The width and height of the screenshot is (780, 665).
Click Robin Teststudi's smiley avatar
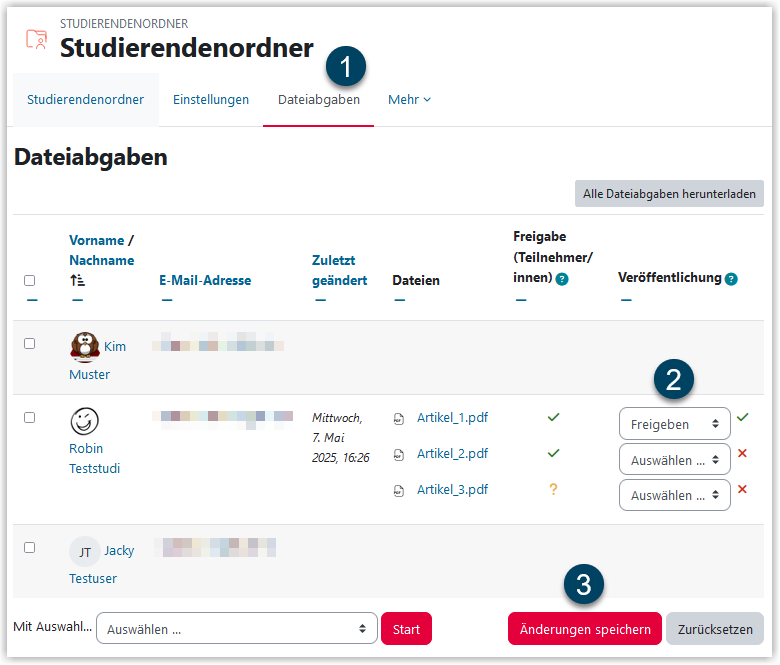[85, 421]
